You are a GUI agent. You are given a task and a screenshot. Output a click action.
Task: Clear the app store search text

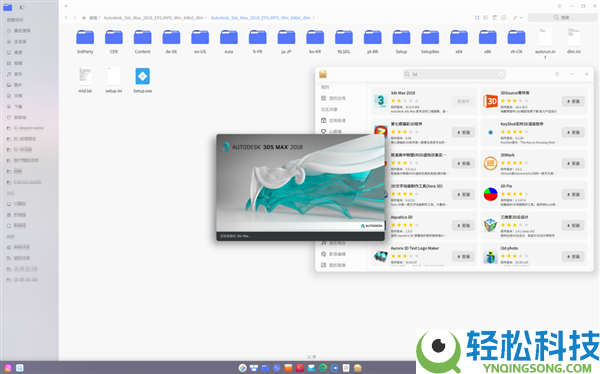click(x=501, y=74)
